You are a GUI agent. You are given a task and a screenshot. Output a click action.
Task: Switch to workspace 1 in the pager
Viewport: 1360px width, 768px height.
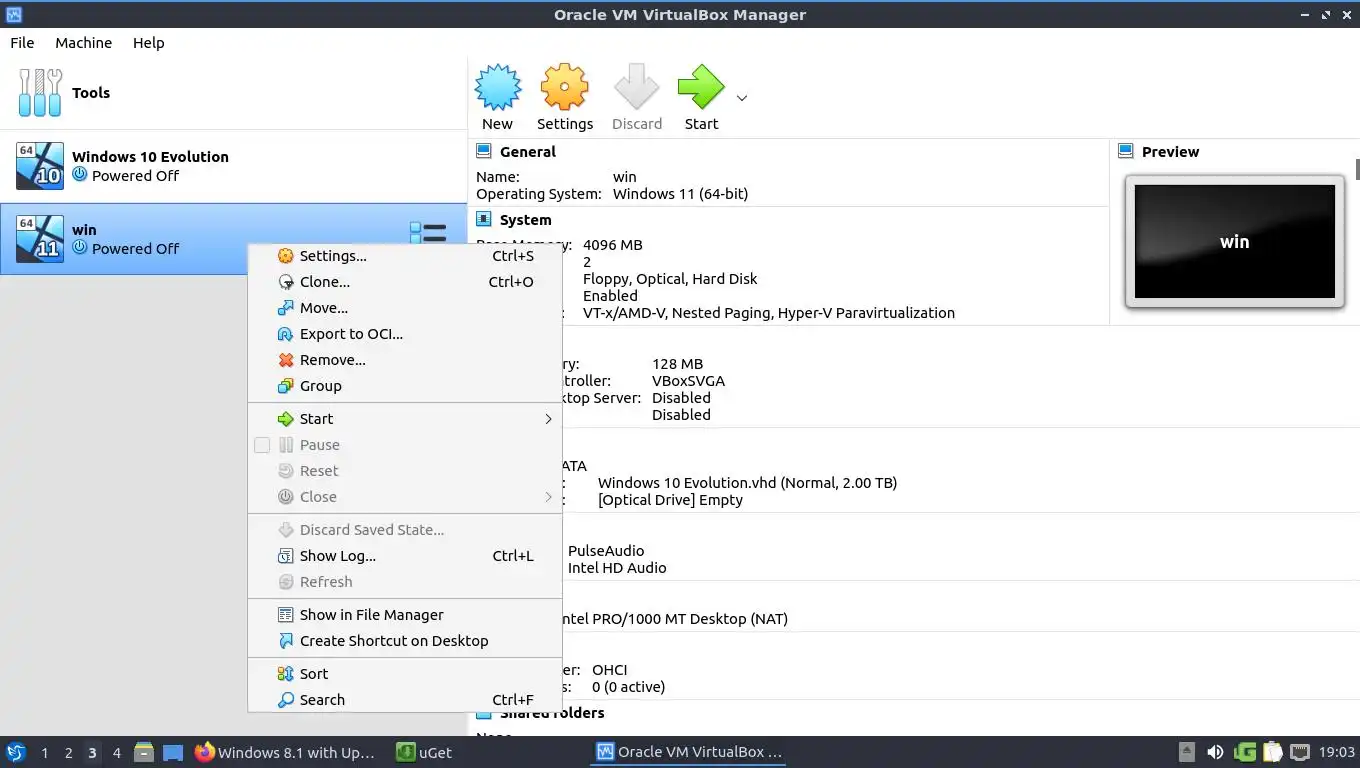coord(44,753)
